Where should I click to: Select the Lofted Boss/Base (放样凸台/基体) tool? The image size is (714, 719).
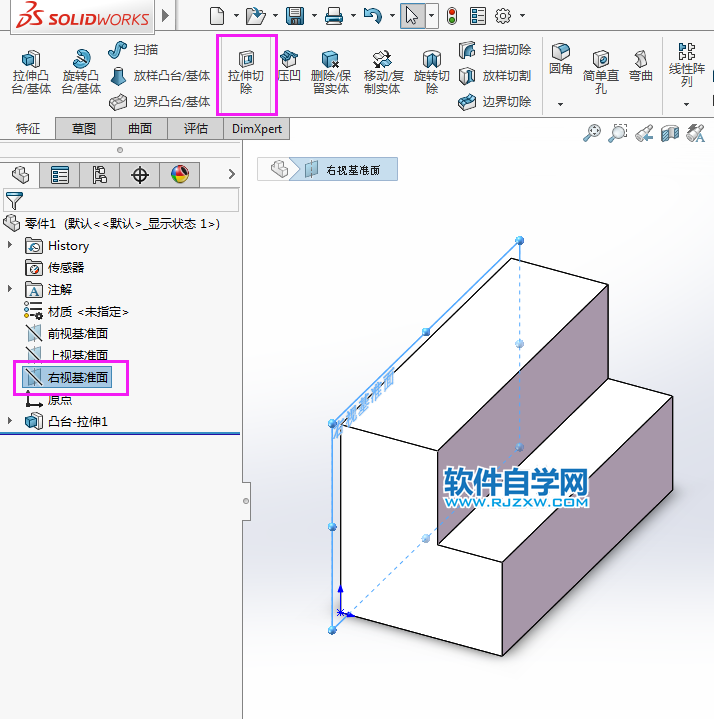(160, 76)
